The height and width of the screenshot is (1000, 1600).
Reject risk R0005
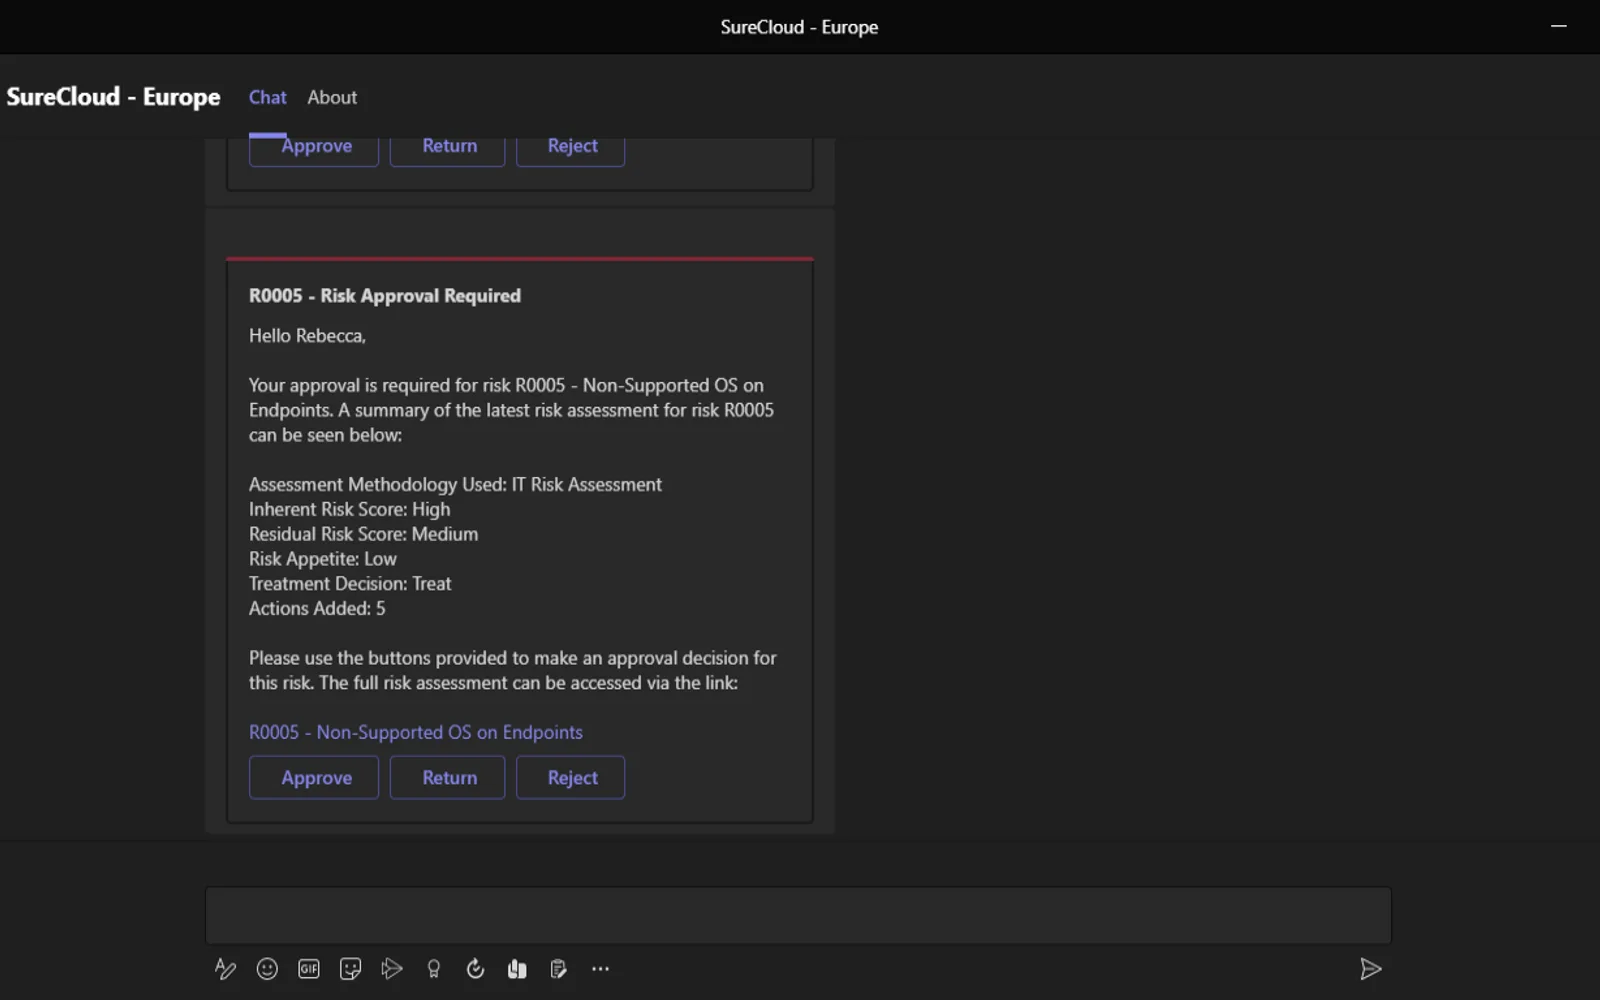[571, 778]
